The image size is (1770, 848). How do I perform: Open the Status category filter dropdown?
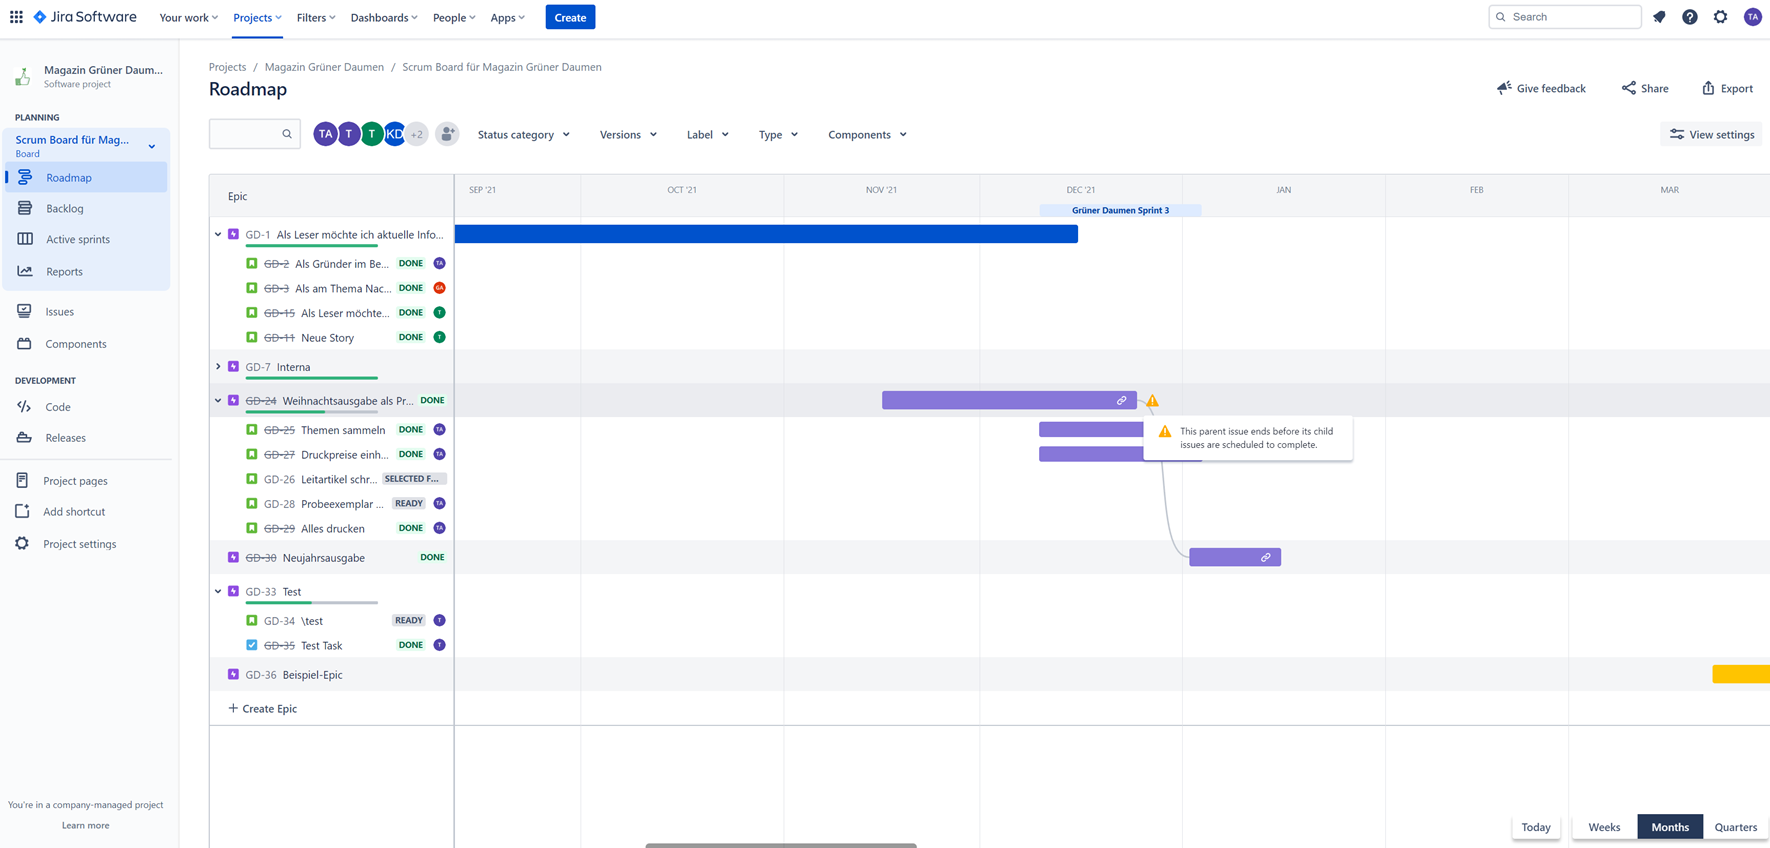tap(523, 134)
